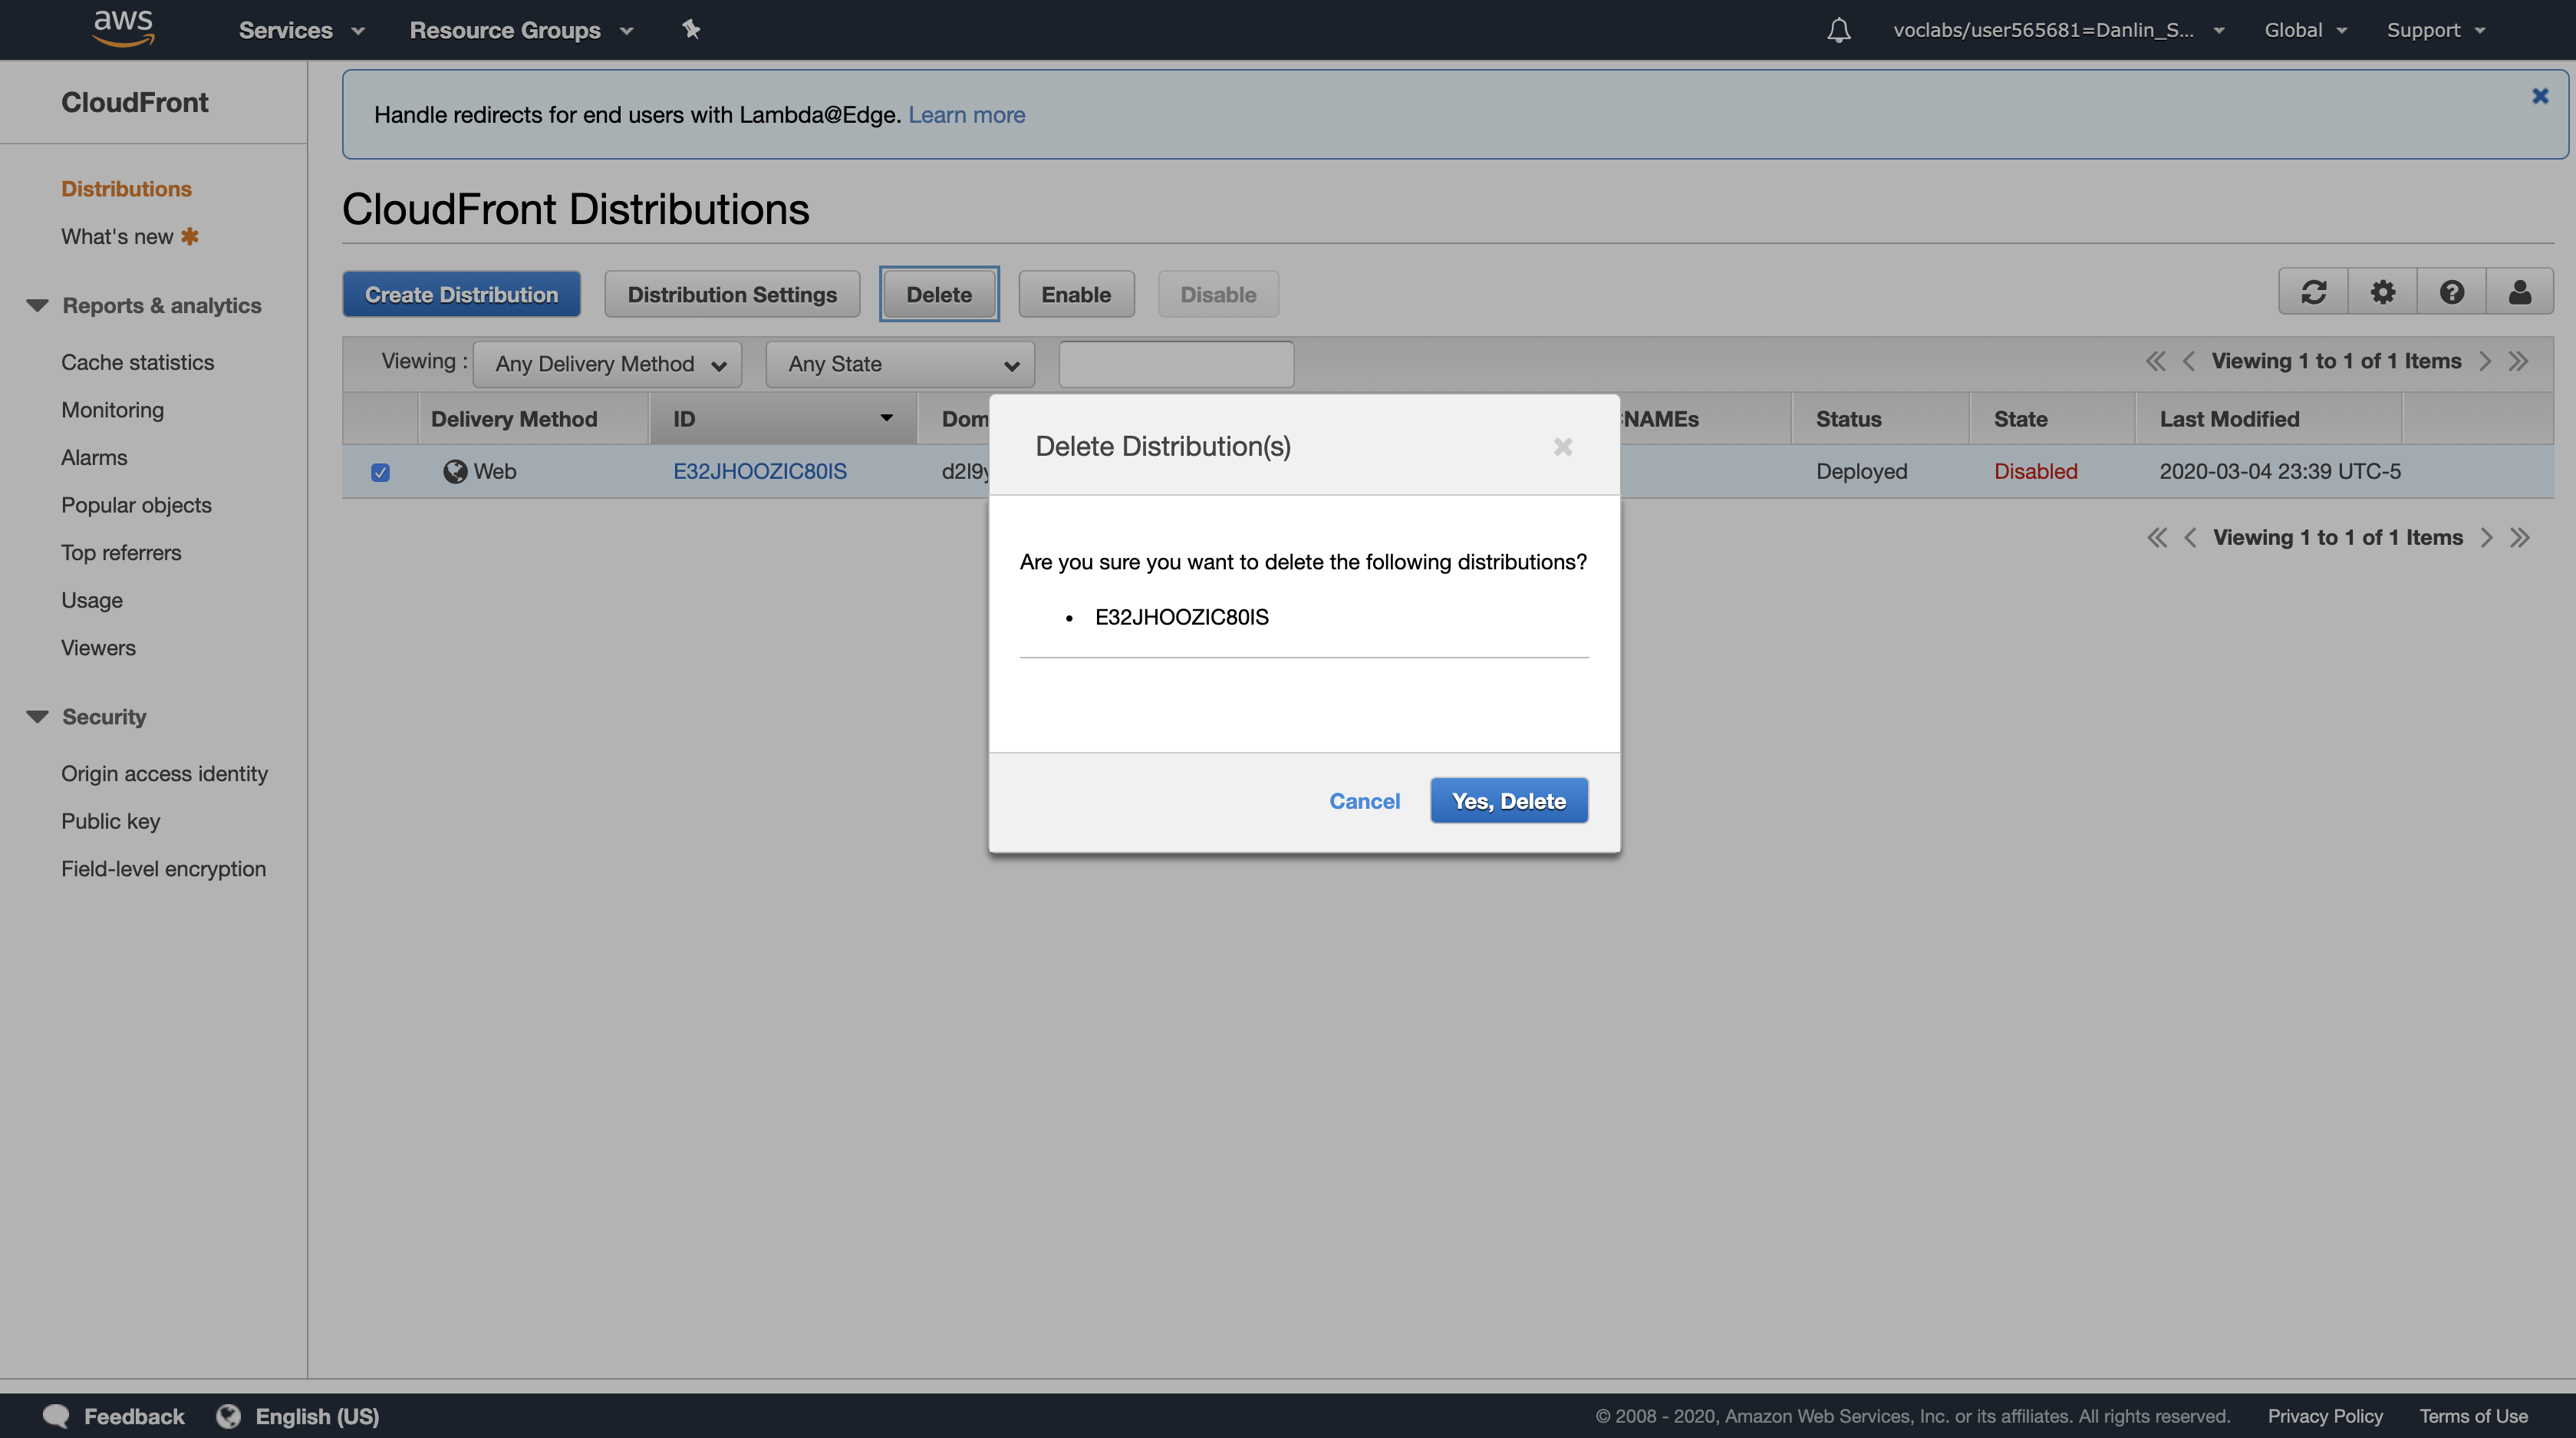The image size is (2576, 1438).
Task: Open the gear preferences icon
Action: coord(2382,292)
